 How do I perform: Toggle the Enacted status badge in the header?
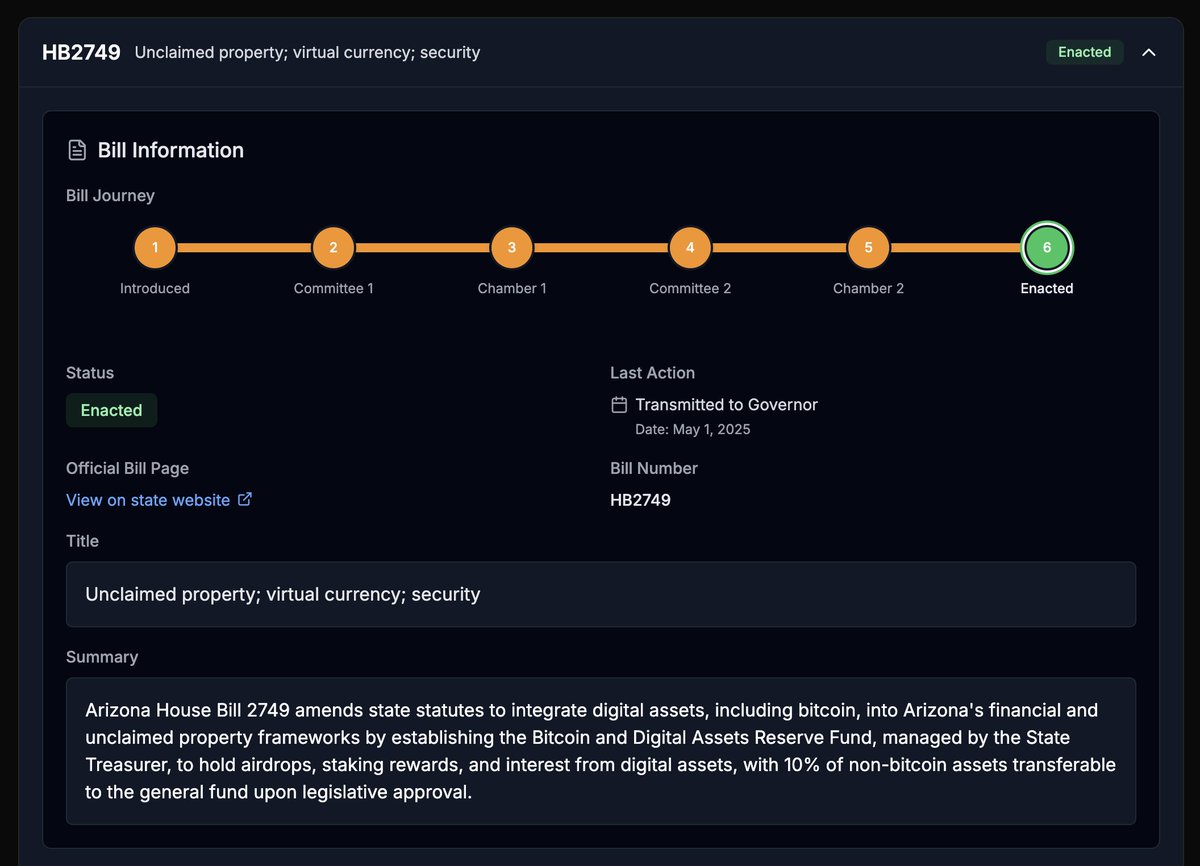coord(1084,52)
